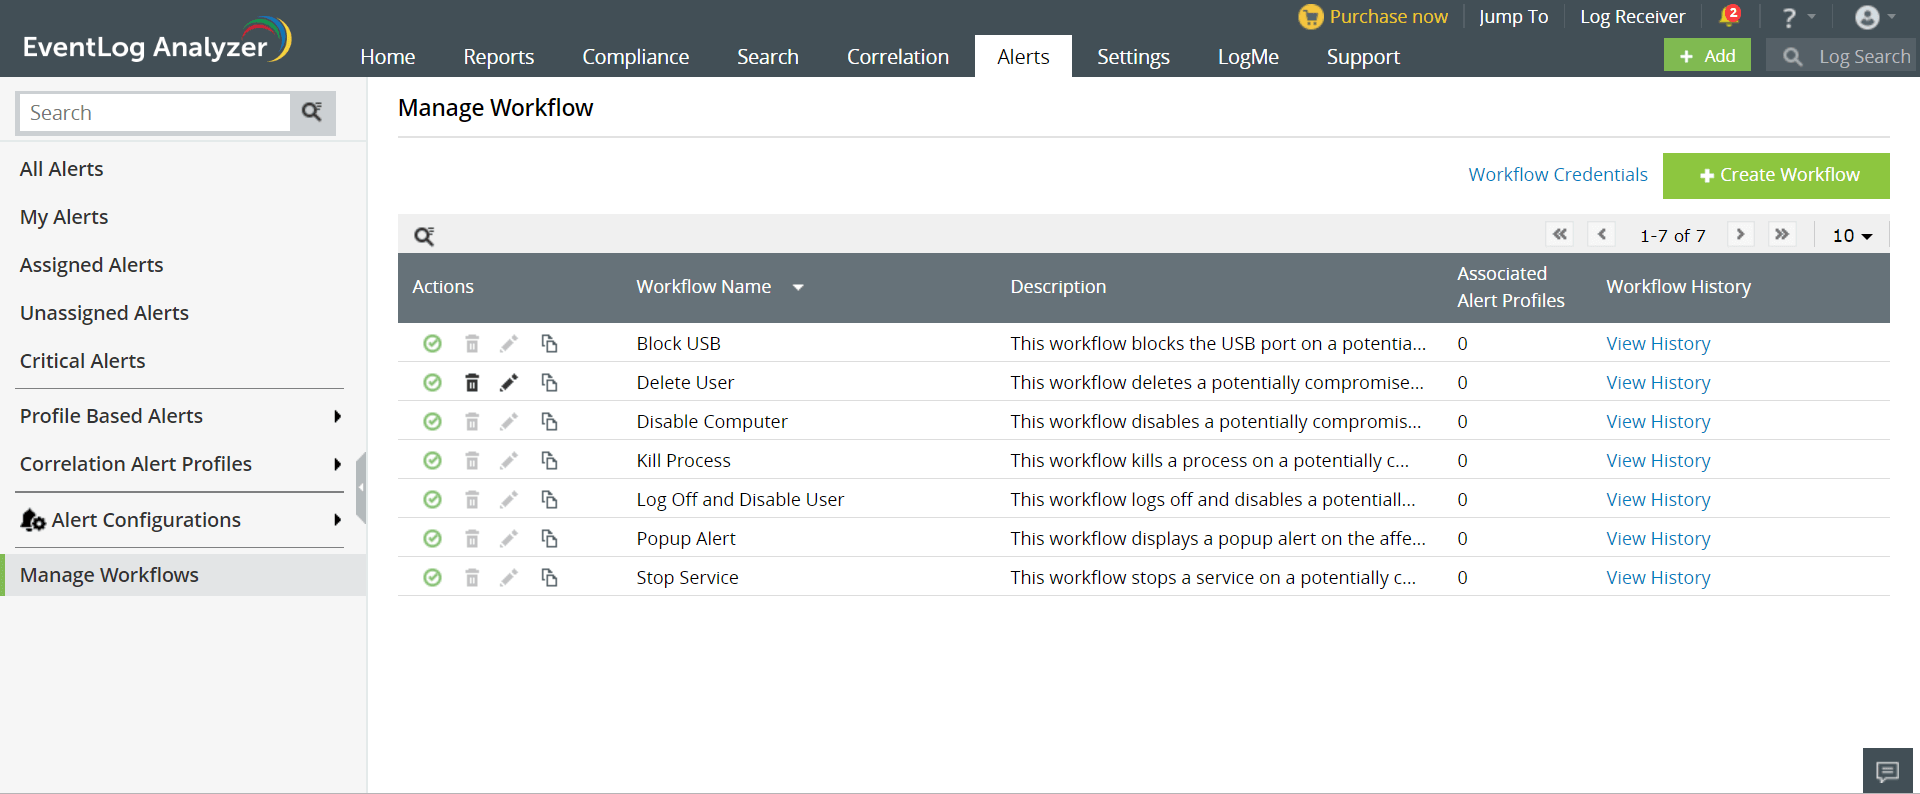This screenshot has height=794, width=1920.
Task: Click the Create Workflow button
Action: [x=1776, y=175]
